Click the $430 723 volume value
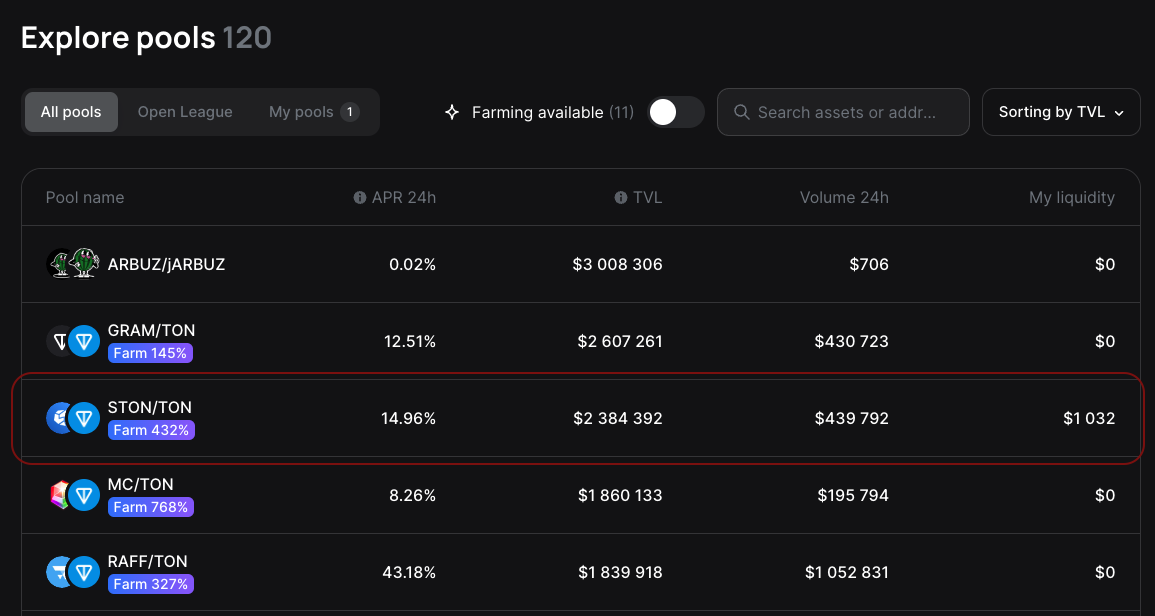The width and height of the screenshot is (1155, 616). (852, 341)
